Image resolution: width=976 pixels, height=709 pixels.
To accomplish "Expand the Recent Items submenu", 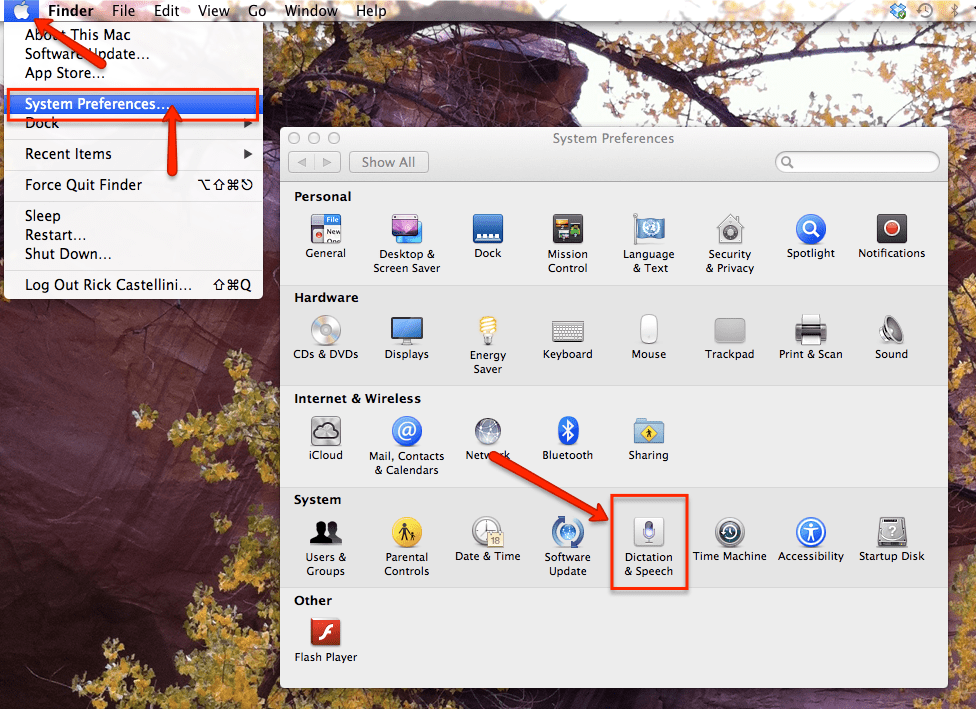I will point(133,154).
